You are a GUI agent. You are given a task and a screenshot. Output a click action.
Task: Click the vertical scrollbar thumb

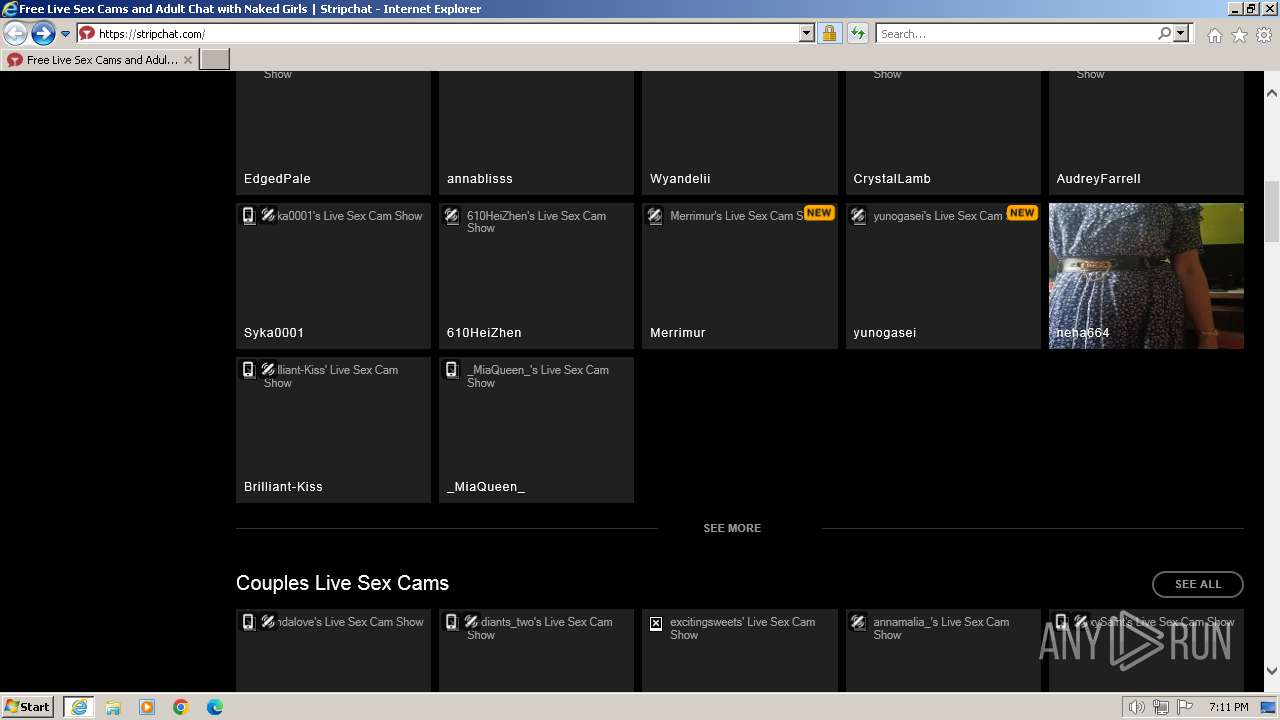click(1272, 211)
